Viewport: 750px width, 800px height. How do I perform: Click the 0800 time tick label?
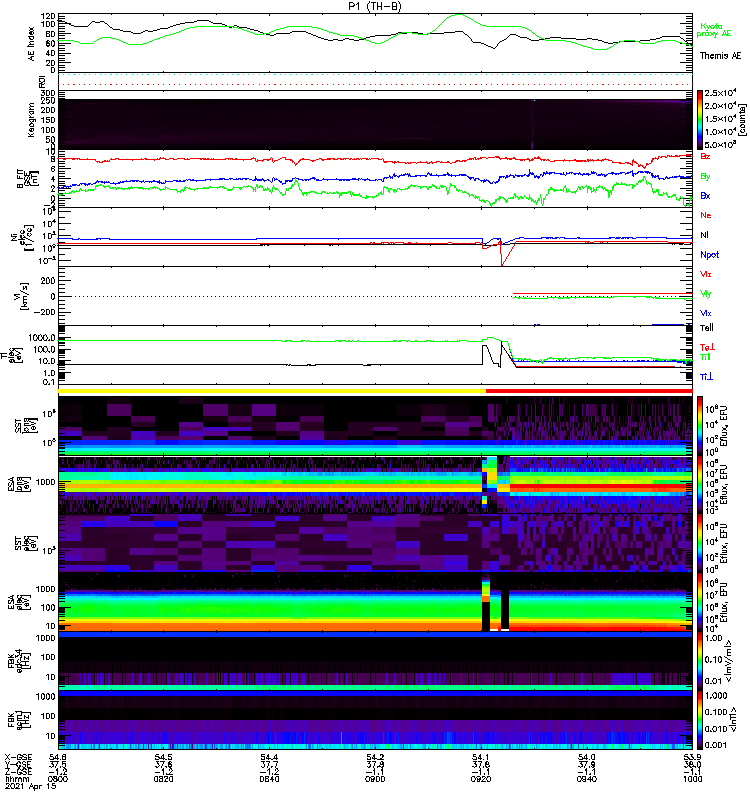coord(58,779)
